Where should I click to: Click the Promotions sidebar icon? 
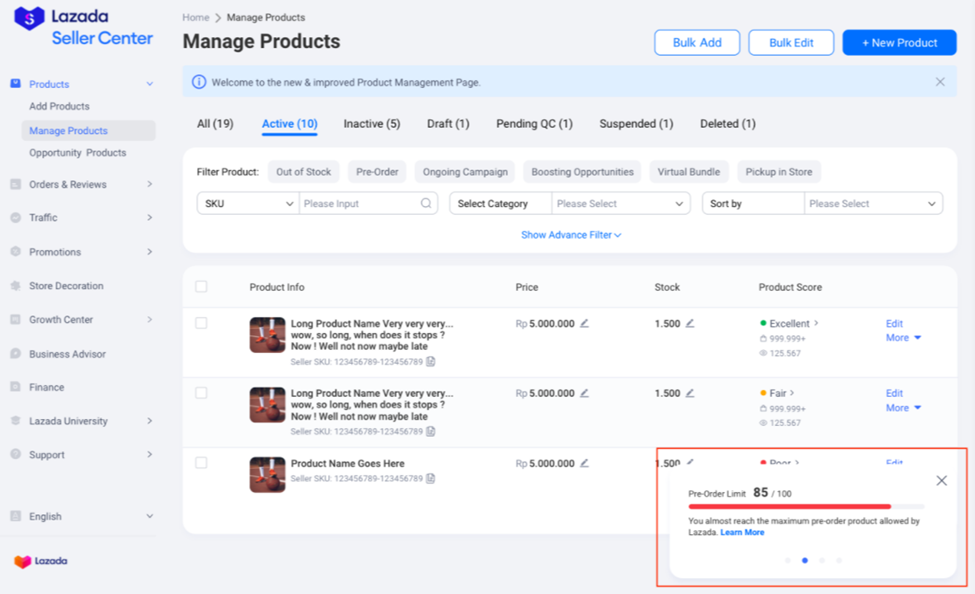(x=16, y=251)
